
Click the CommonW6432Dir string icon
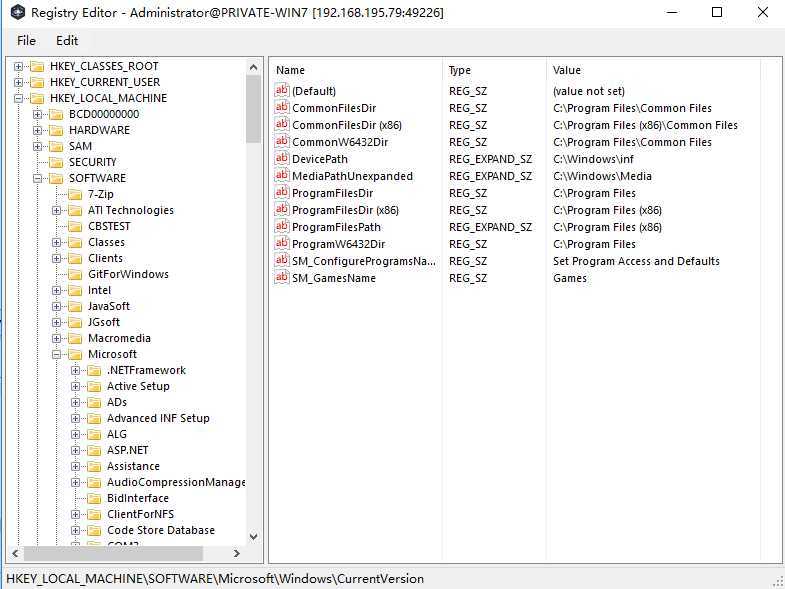coord(282,141)
